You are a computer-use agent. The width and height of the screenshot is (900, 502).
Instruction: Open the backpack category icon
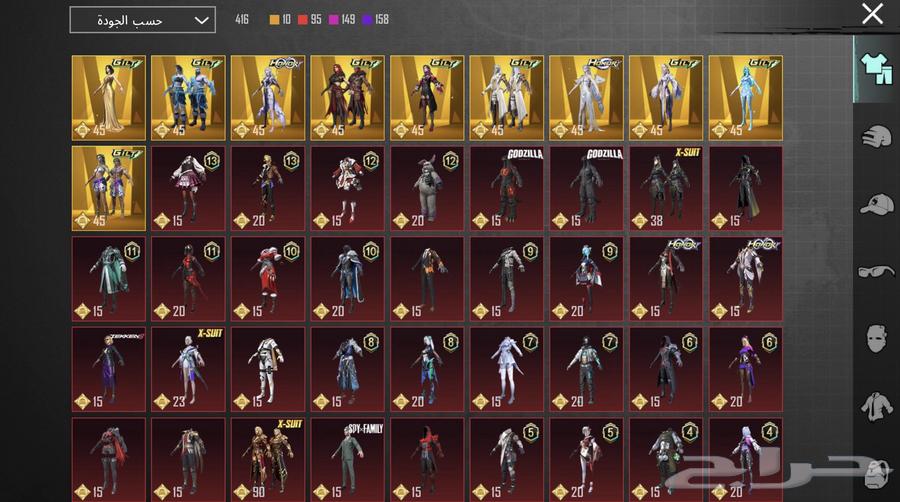tap(876, 470)
